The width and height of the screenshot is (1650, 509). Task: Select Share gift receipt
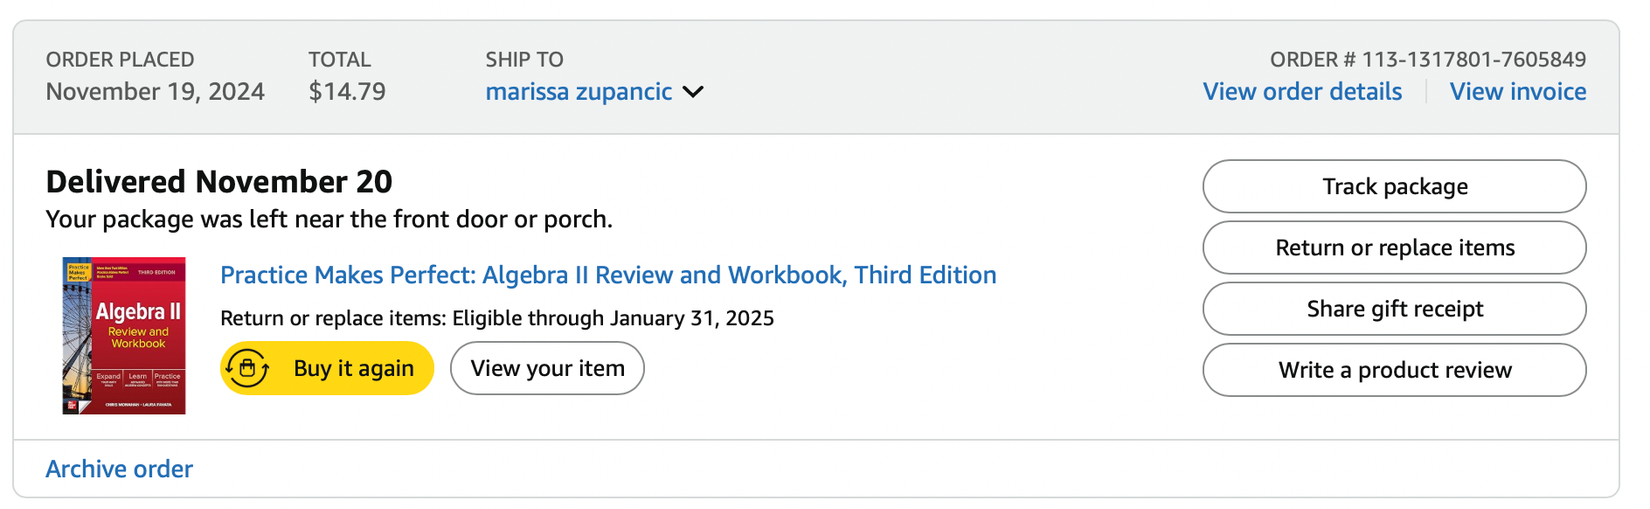(1394, 309)
